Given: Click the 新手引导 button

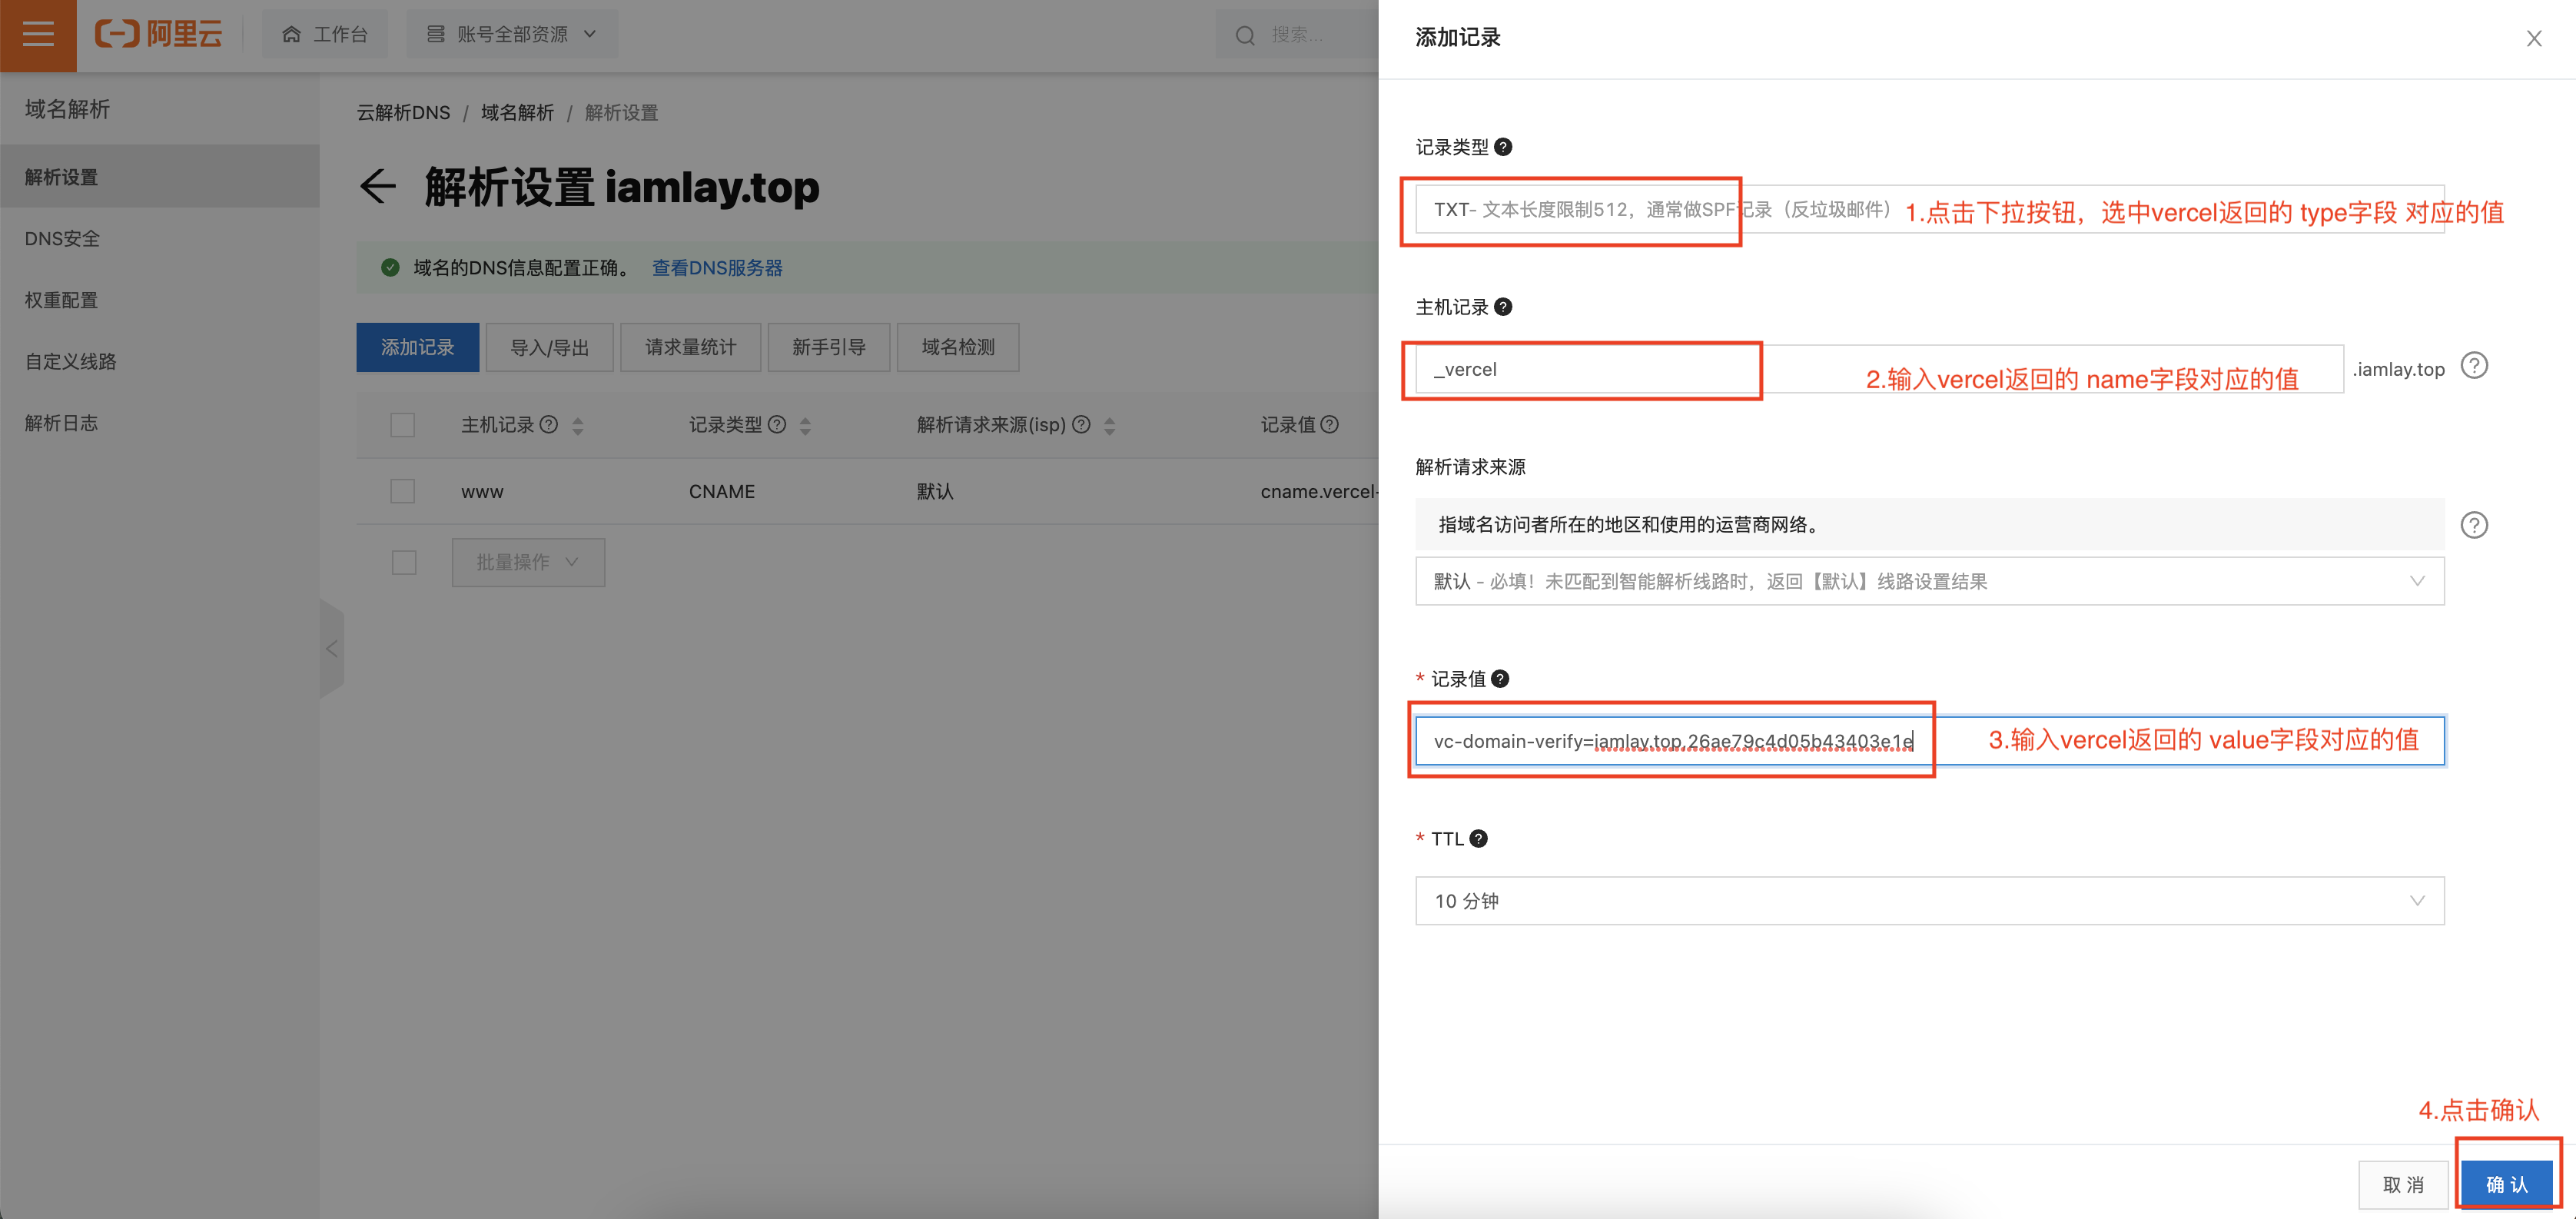Looking at the screenshot, I should 828,347.
